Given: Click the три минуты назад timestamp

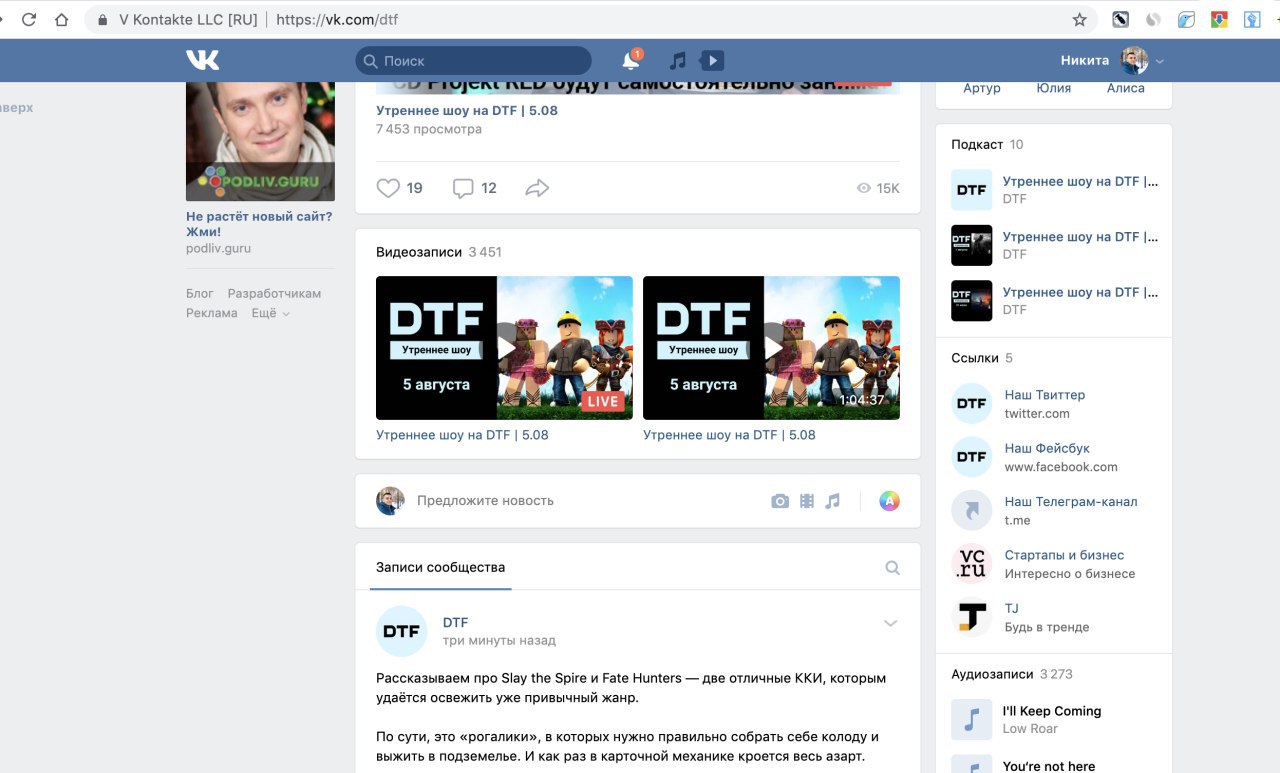Looking at the screenshot, I should [x=499, y=640].
